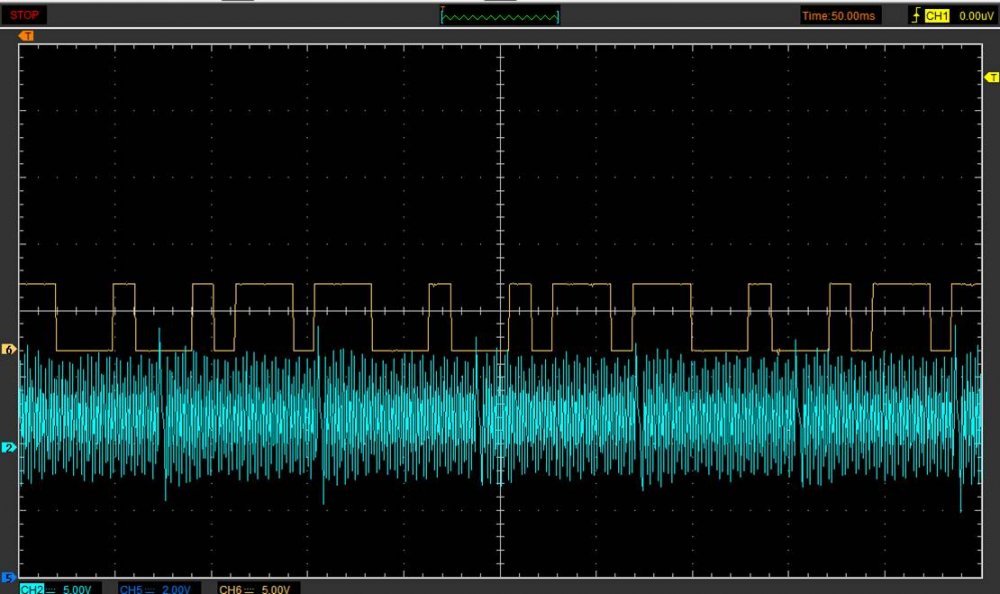
Task: Click the red STOP run-status indicator
Action: (25, 15)
